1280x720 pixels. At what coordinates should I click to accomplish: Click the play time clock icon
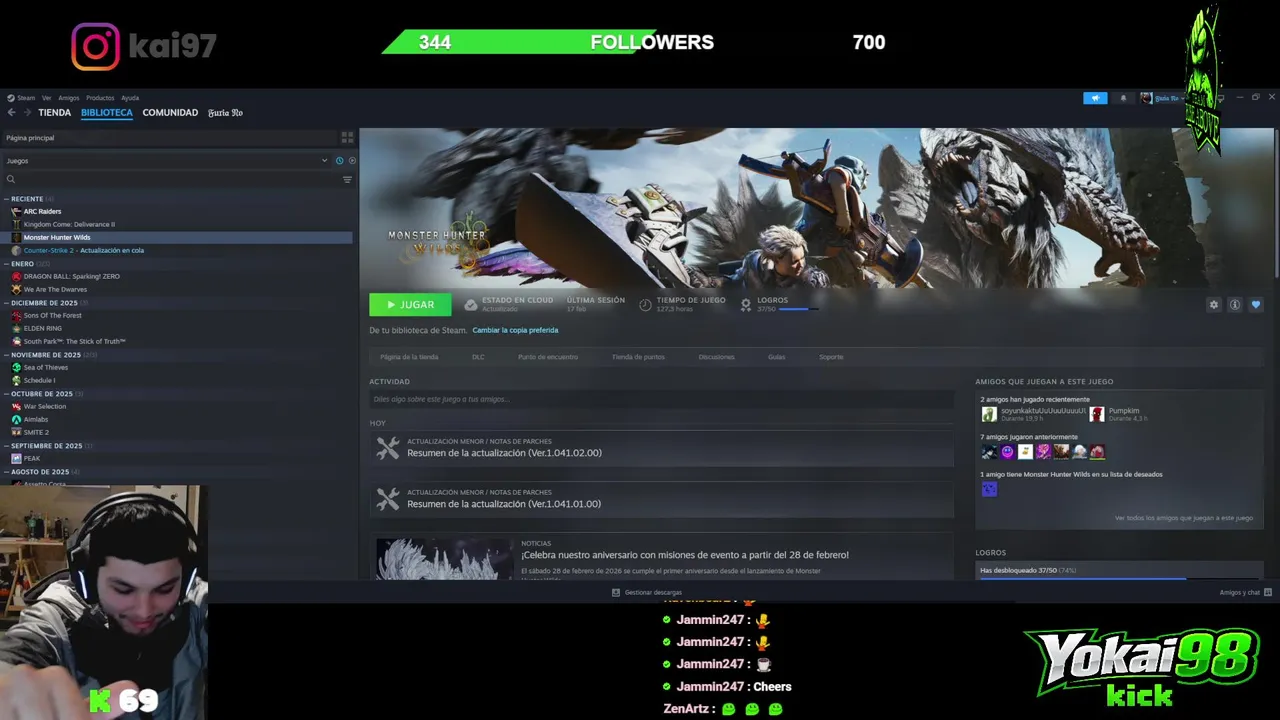pos(645,305)
